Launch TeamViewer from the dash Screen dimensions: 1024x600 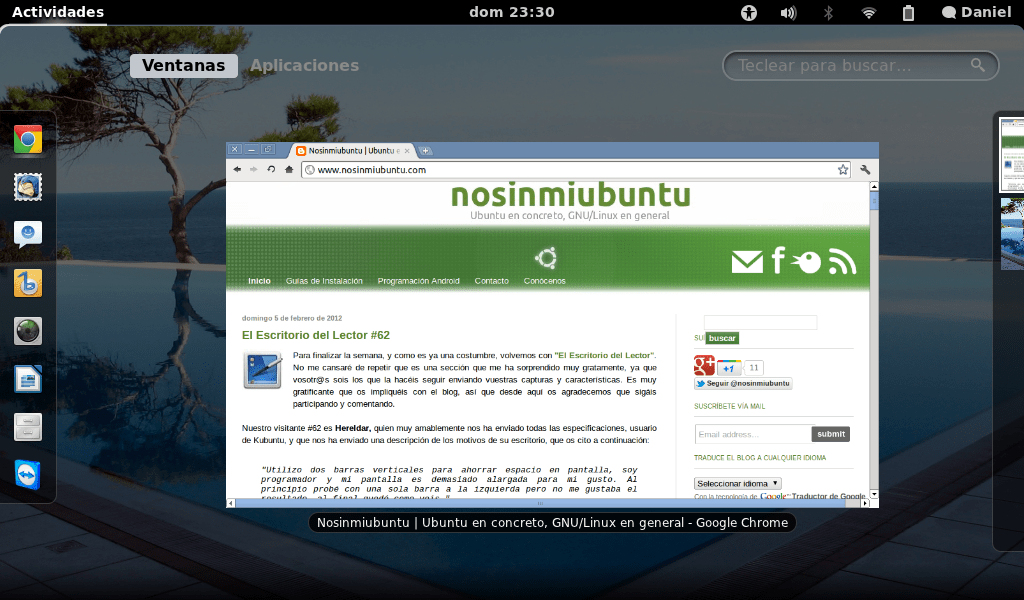click(x=28, y=475)
